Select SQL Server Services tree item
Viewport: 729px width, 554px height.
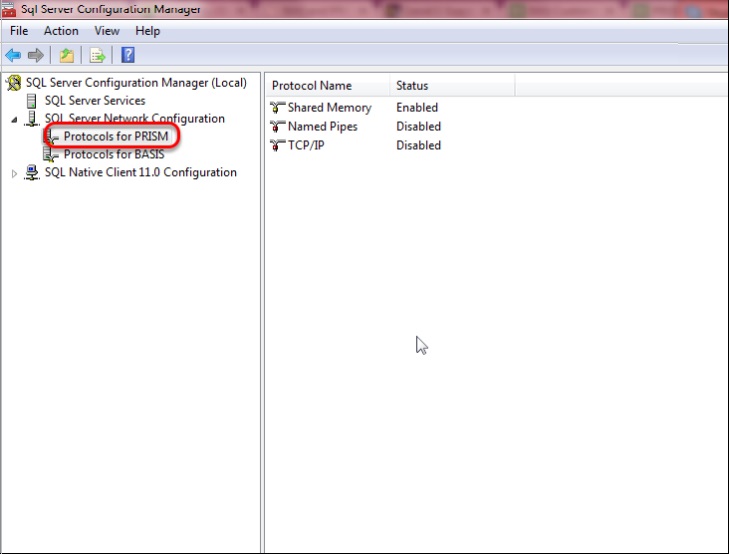pyautogui.click(x=95, y=101)
